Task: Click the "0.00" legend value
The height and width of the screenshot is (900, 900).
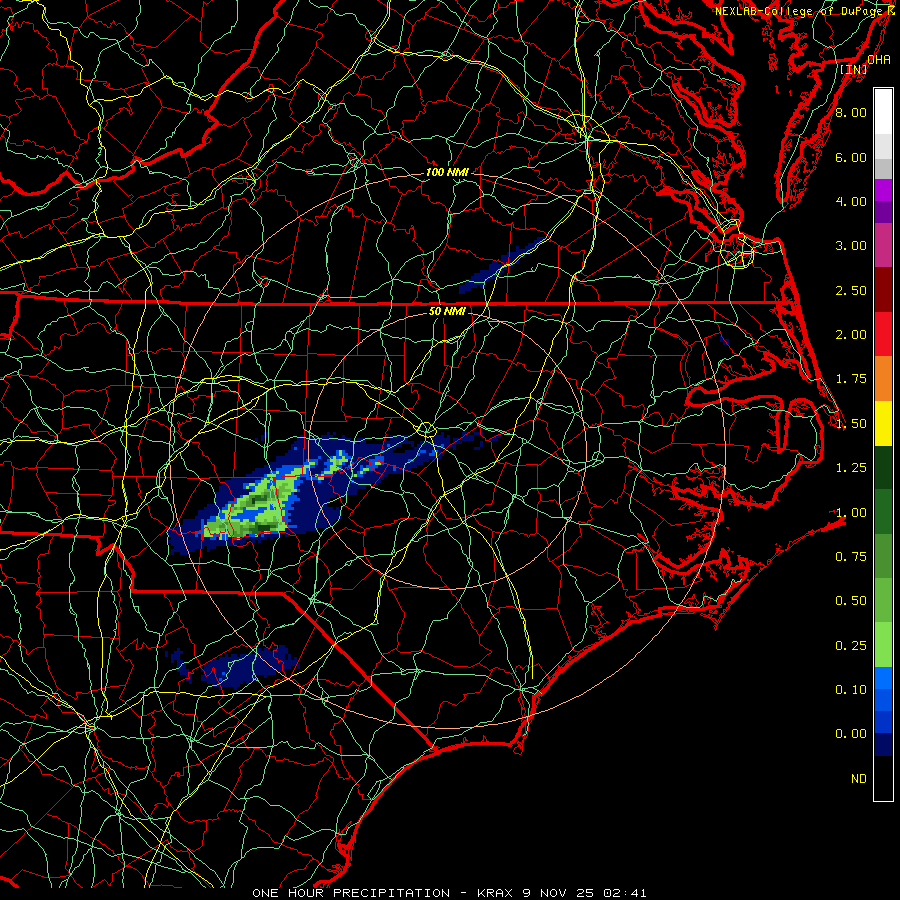Action: point(851,734)
